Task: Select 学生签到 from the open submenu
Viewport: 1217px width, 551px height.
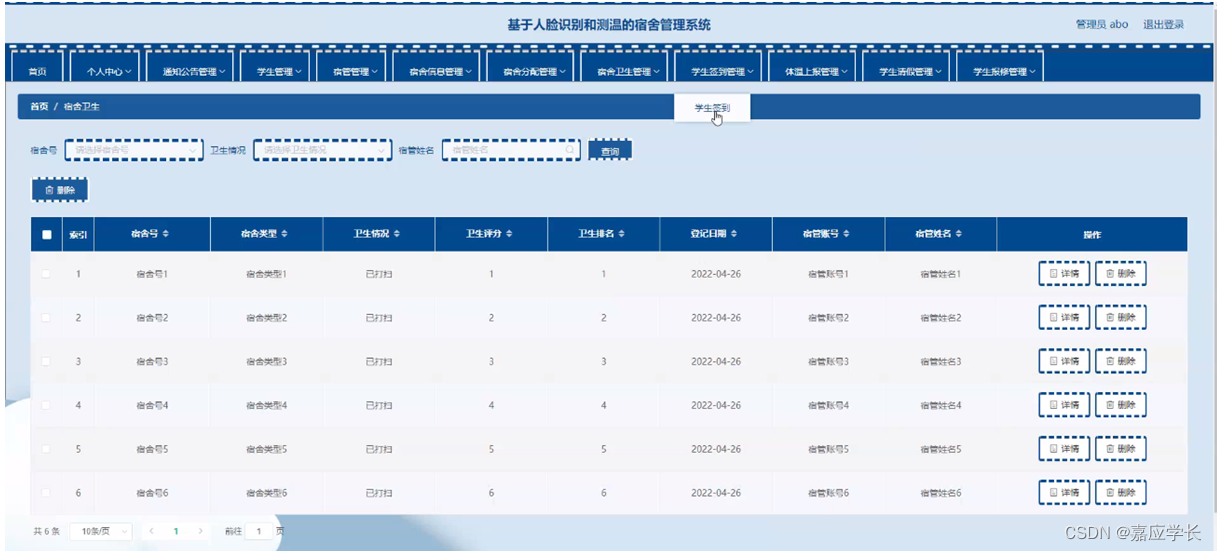Action: click(x=712, y=108)
